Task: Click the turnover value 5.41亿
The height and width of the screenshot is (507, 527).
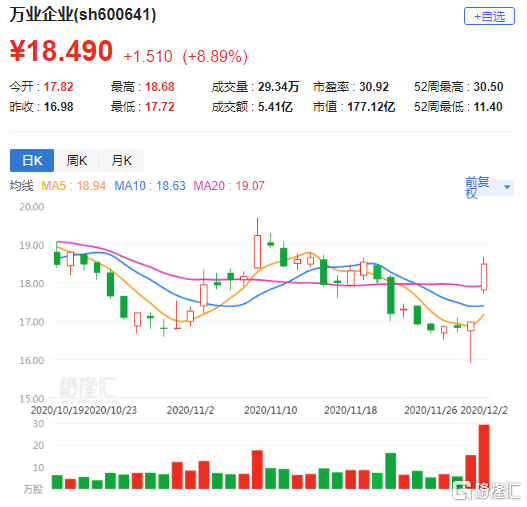Action: pos(275,107)
